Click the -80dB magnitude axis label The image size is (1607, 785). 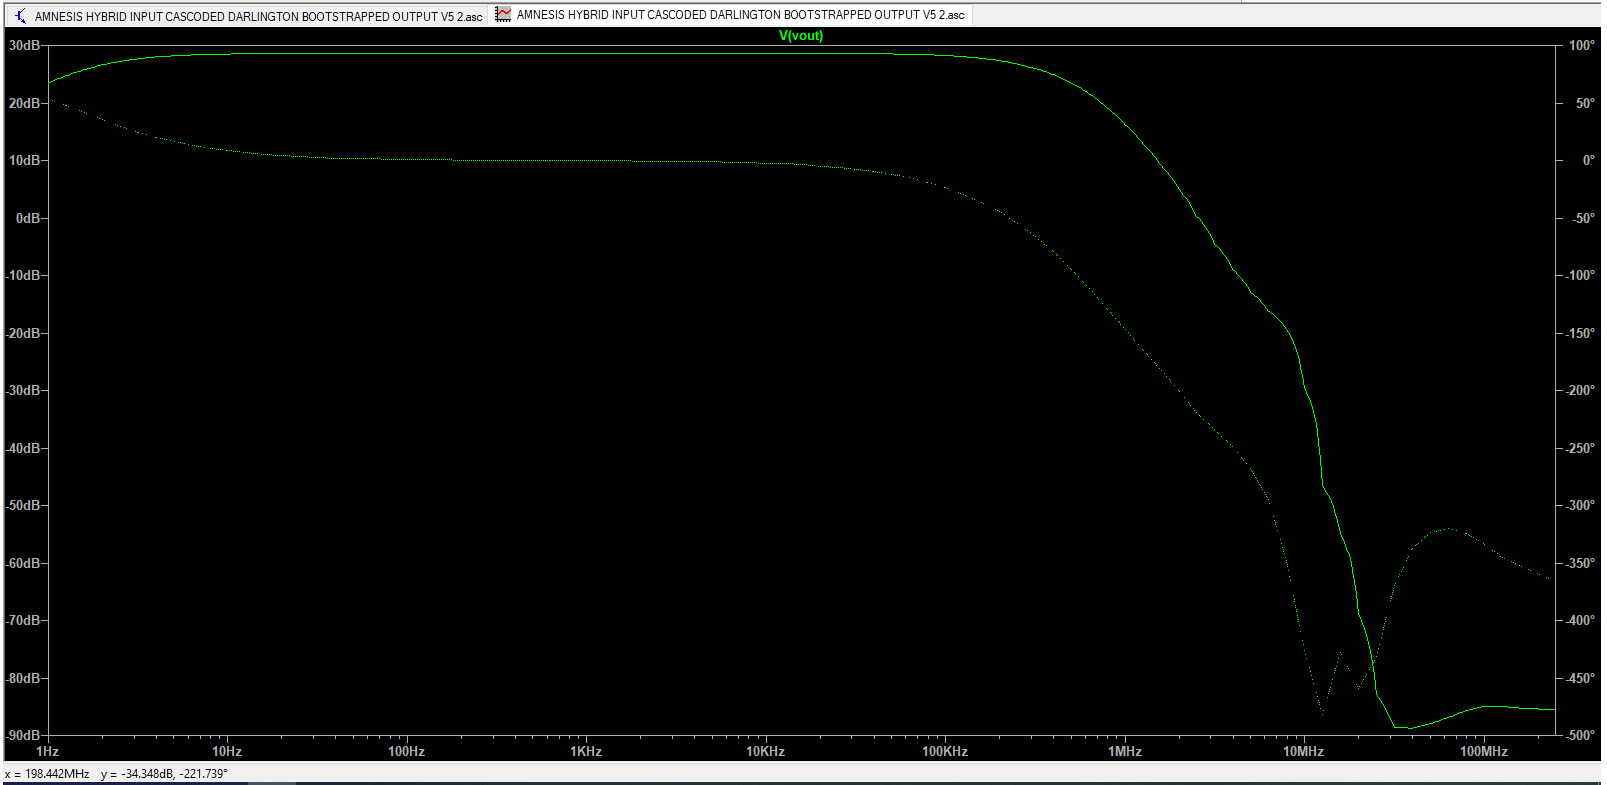(x=24, y=678)
